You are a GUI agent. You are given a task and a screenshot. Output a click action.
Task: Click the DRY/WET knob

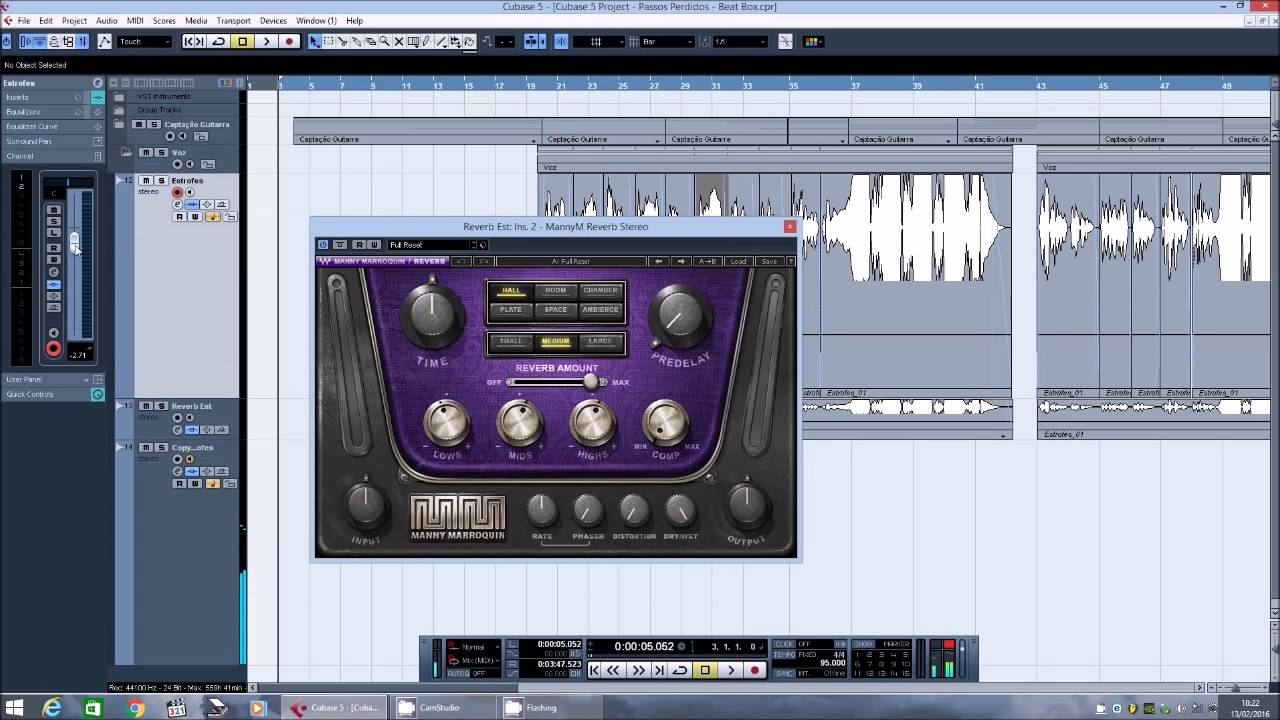[680, 511]
